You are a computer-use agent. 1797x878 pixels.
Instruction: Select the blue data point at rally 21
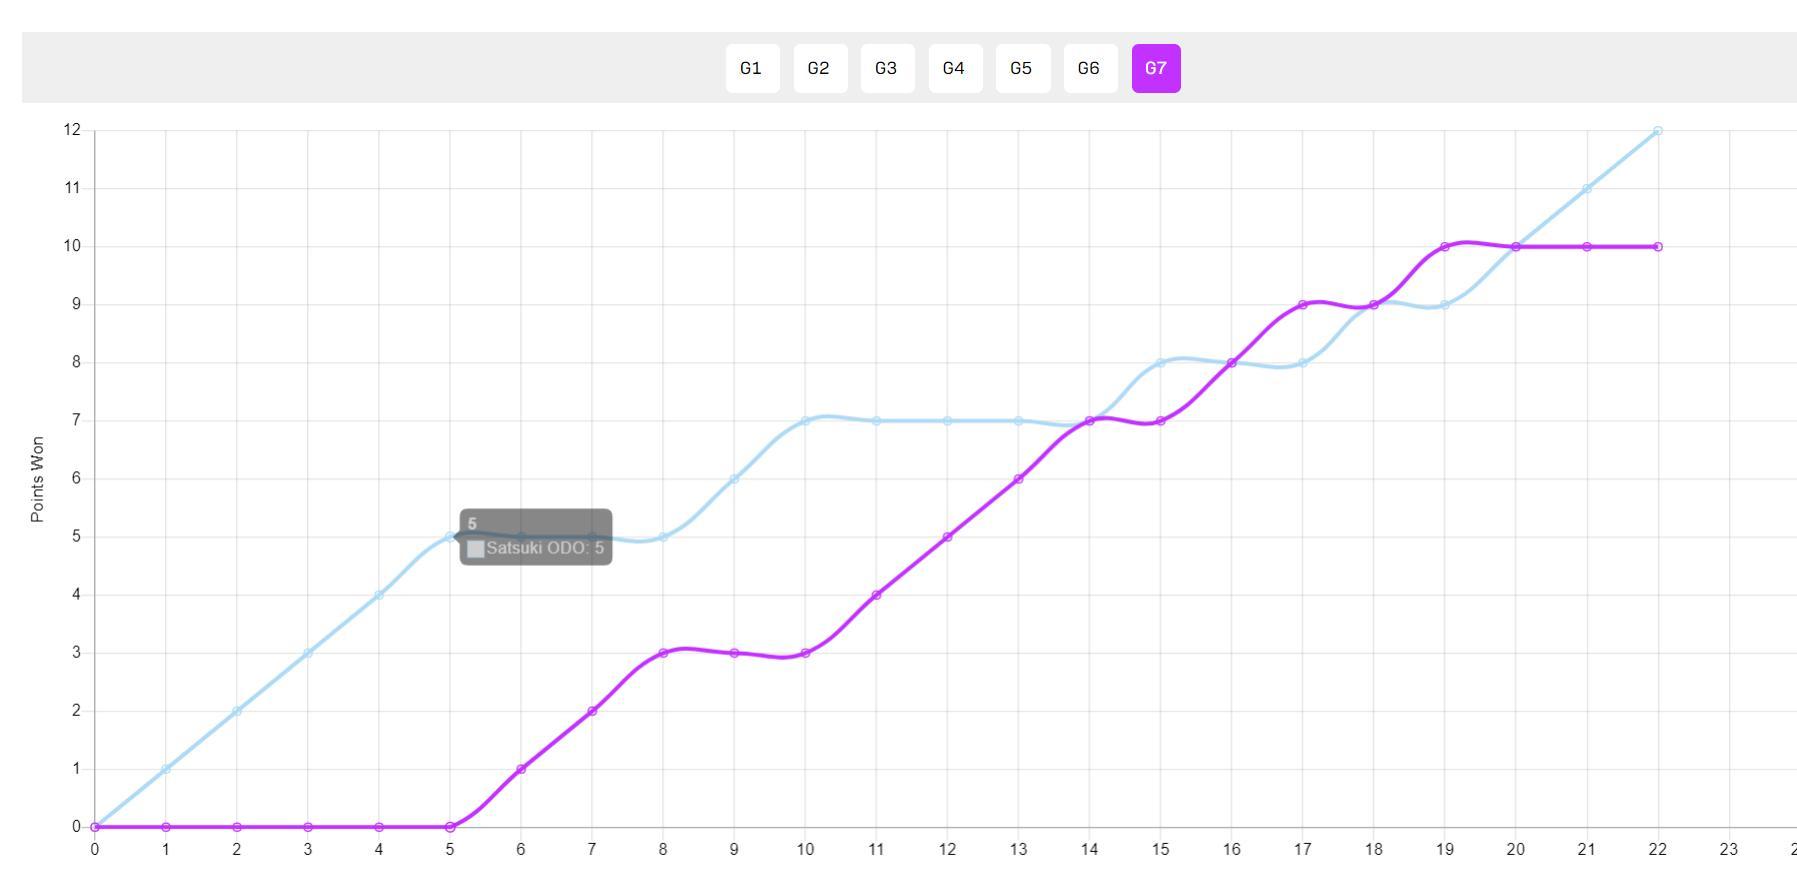pos(1587,189)
